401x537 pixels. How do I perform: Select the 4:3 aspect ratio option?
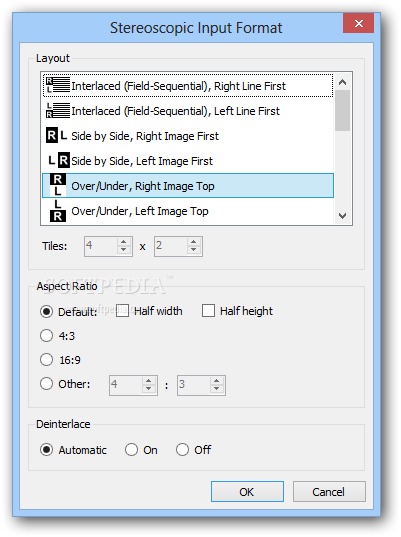46,336
